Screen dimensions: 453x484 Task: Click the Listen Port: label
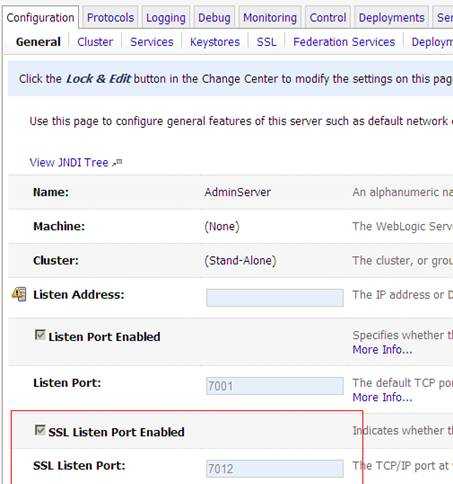pyautogui.click(x=67, y=383)
